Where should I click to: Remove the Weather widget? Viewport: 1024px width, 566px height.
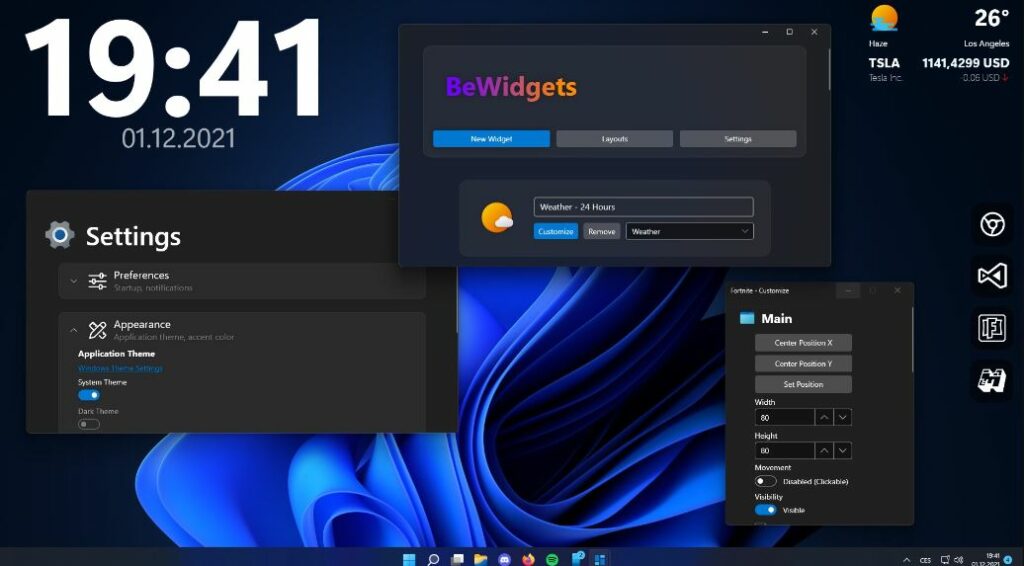tap(601, 231)
